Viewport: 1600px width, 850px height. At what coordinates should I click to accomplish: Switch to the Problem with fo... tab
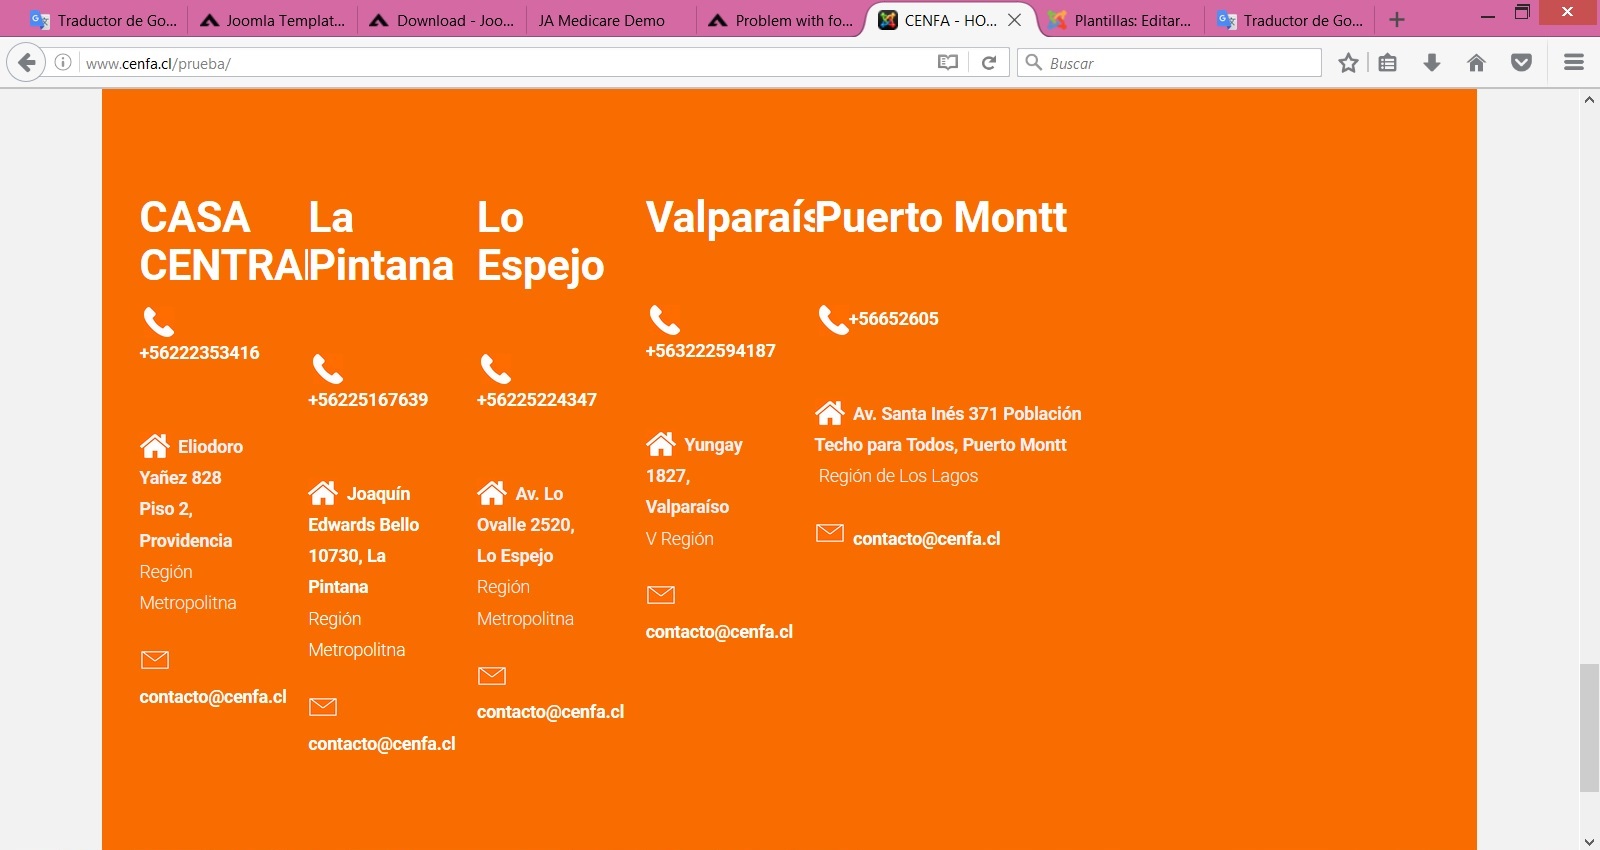click(779, 20)
